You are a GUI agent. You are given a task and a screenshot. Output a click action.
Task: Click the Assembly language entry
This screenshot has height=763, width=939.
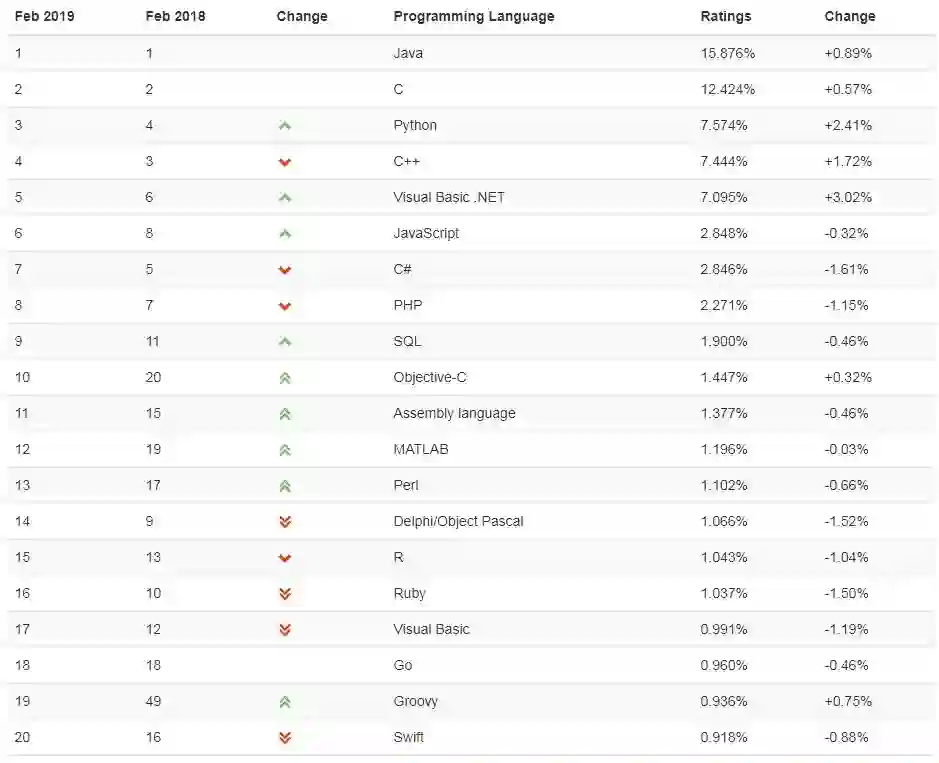(x=454, y=413)
